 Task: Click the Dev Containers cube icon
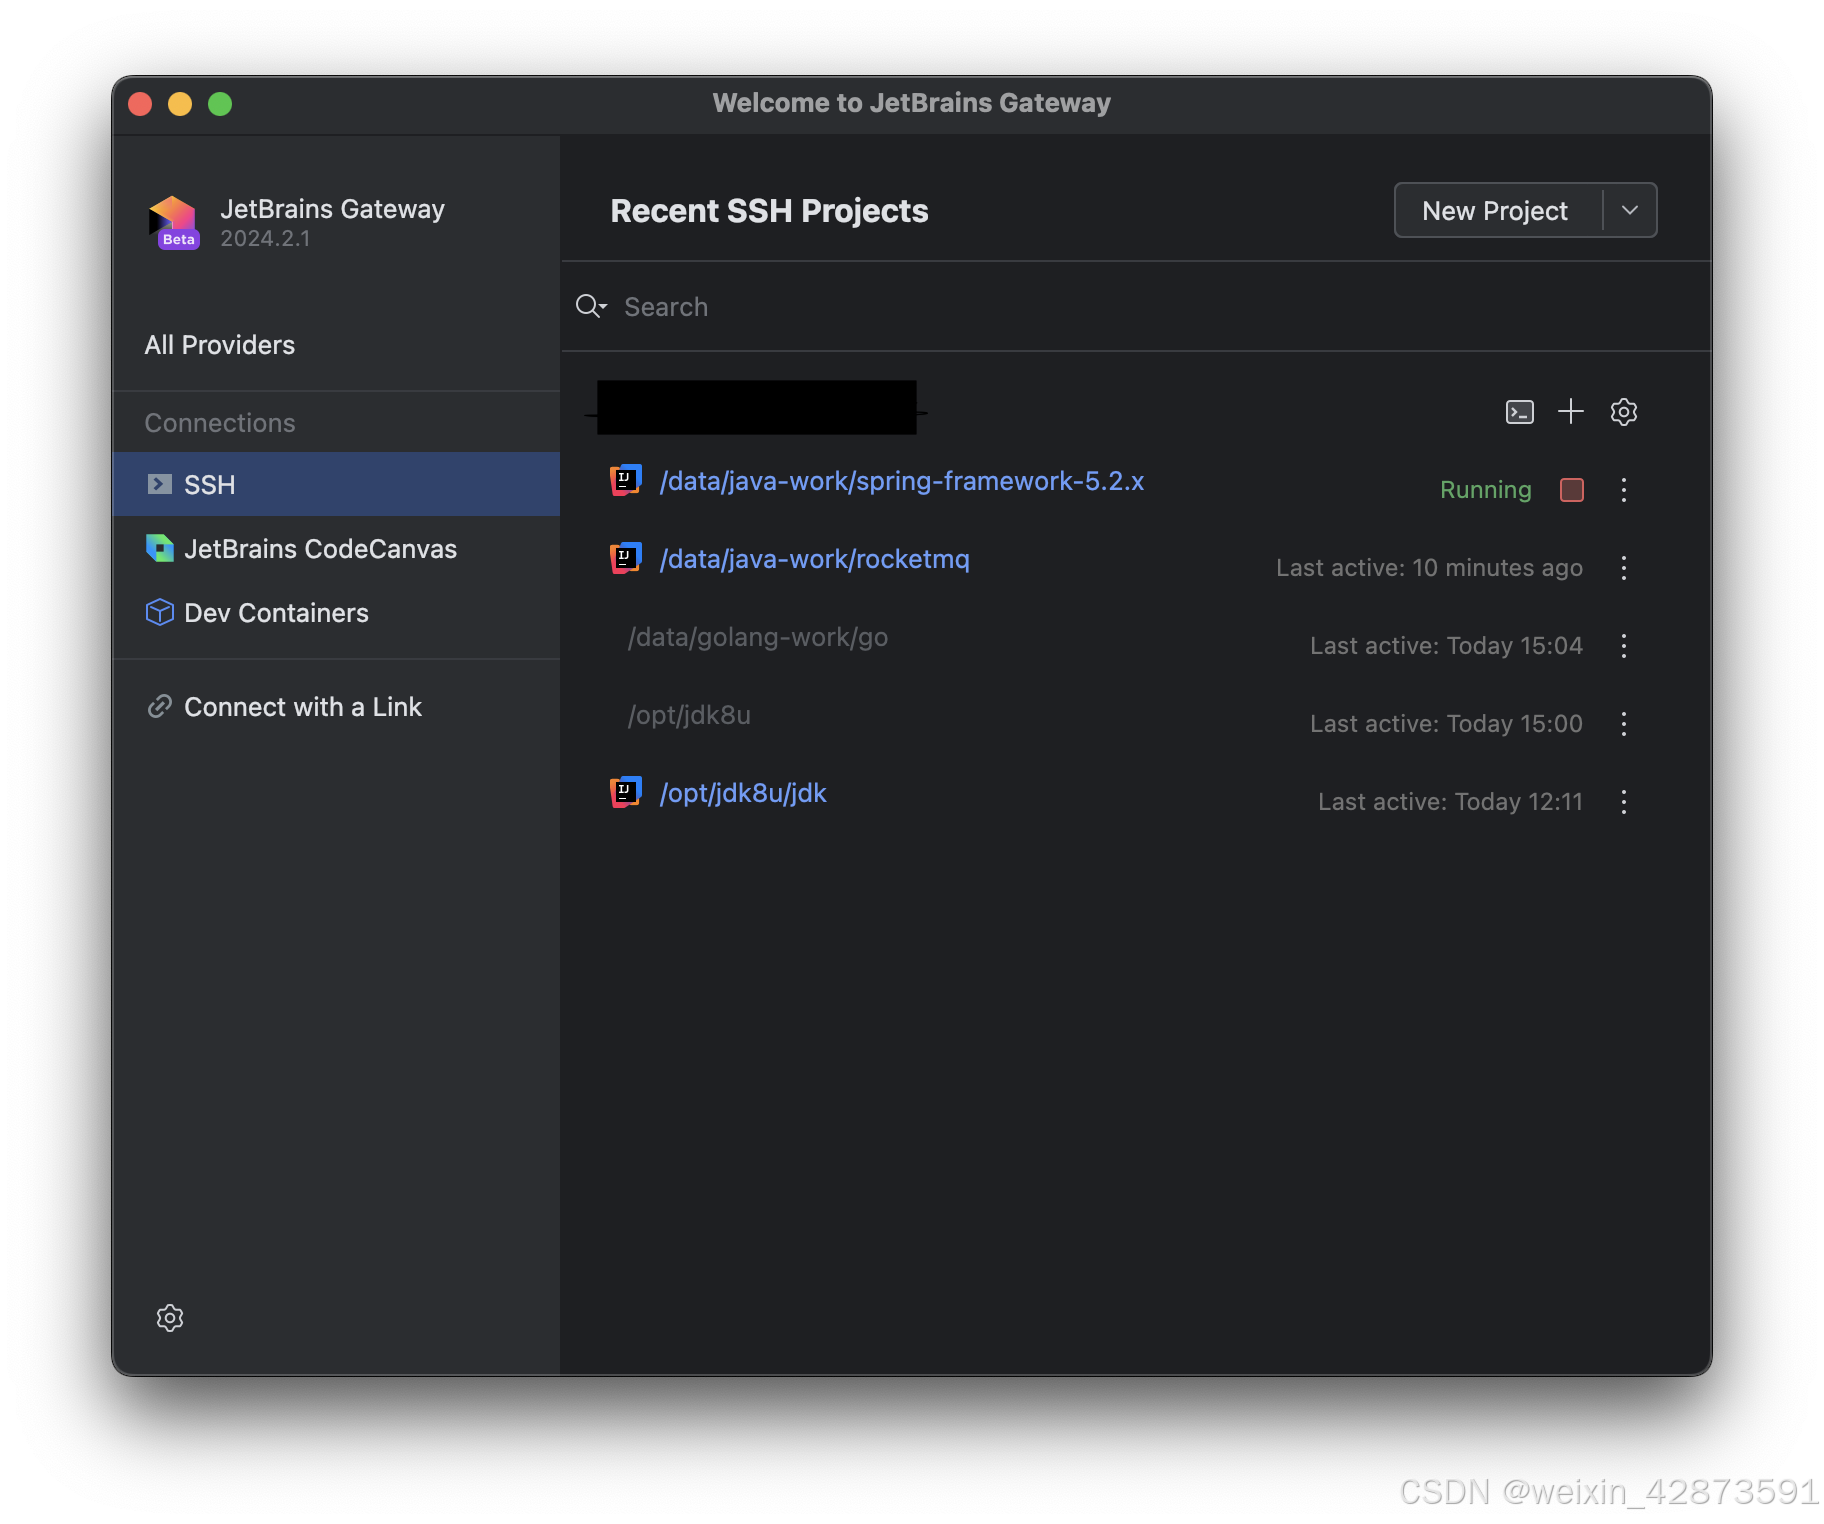click(x=160, y=612)
